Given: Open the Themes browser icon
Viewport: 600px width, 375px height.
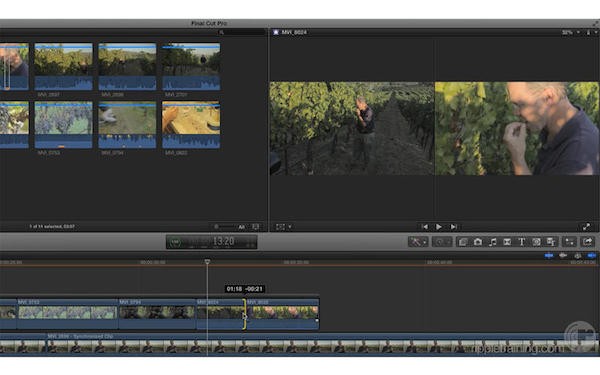Looking at the screenshot, I should 551,242.
